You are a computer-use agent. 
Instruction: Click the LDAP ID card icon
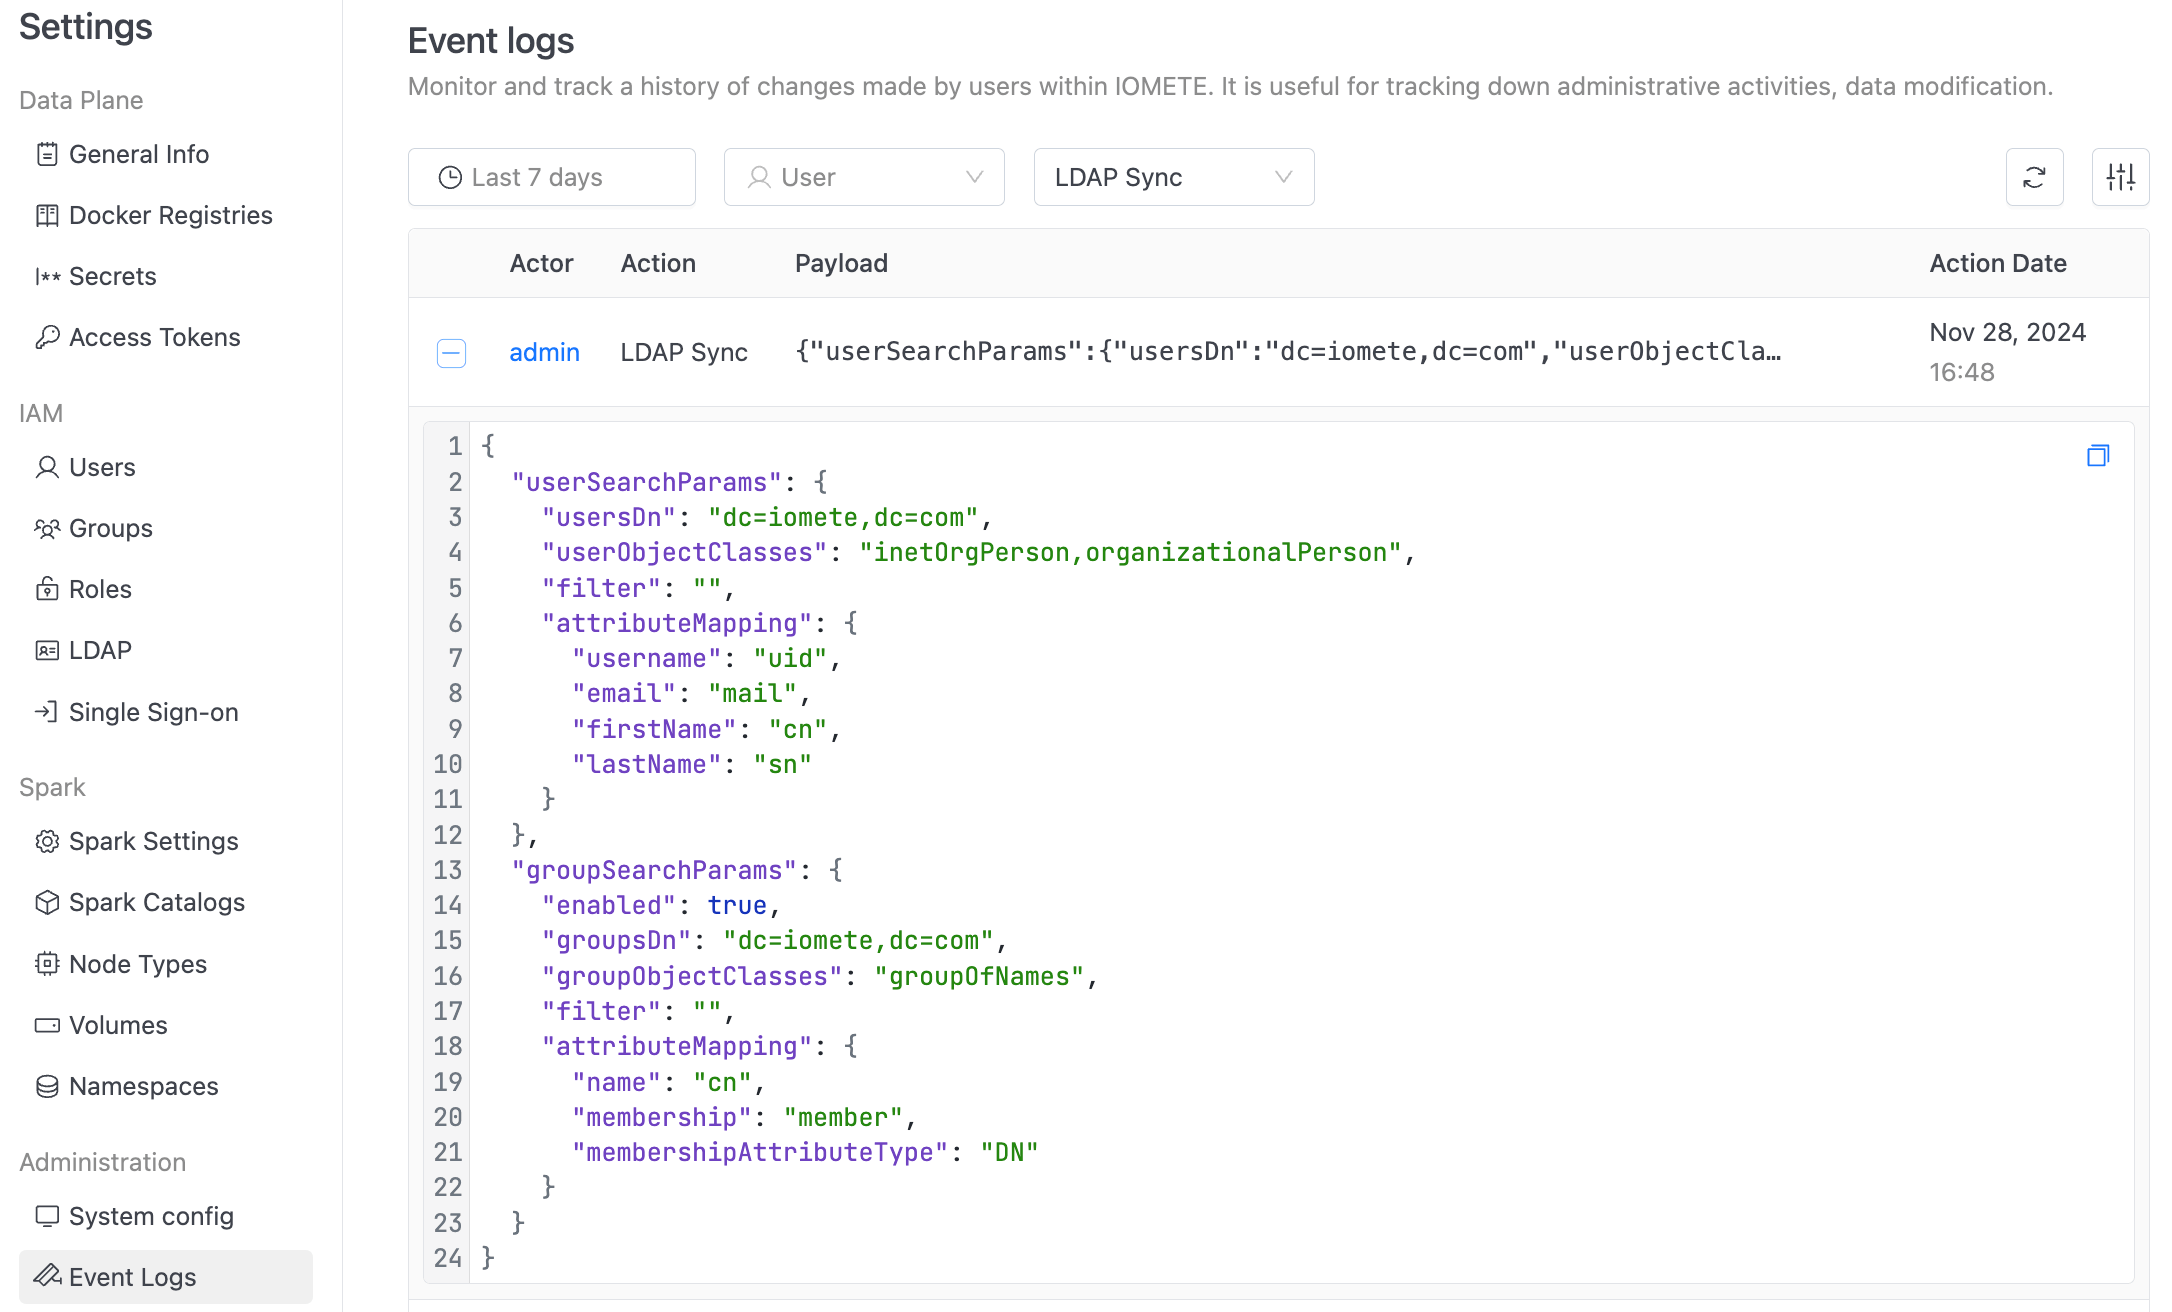[47, 650]
